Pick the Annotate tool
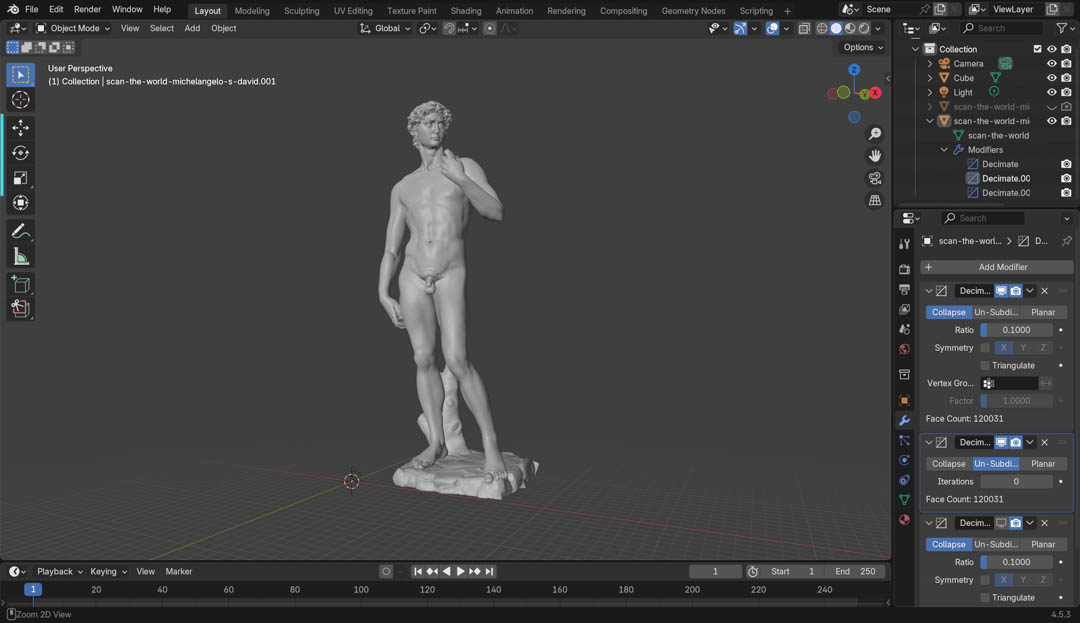 (x=20, y=231)
